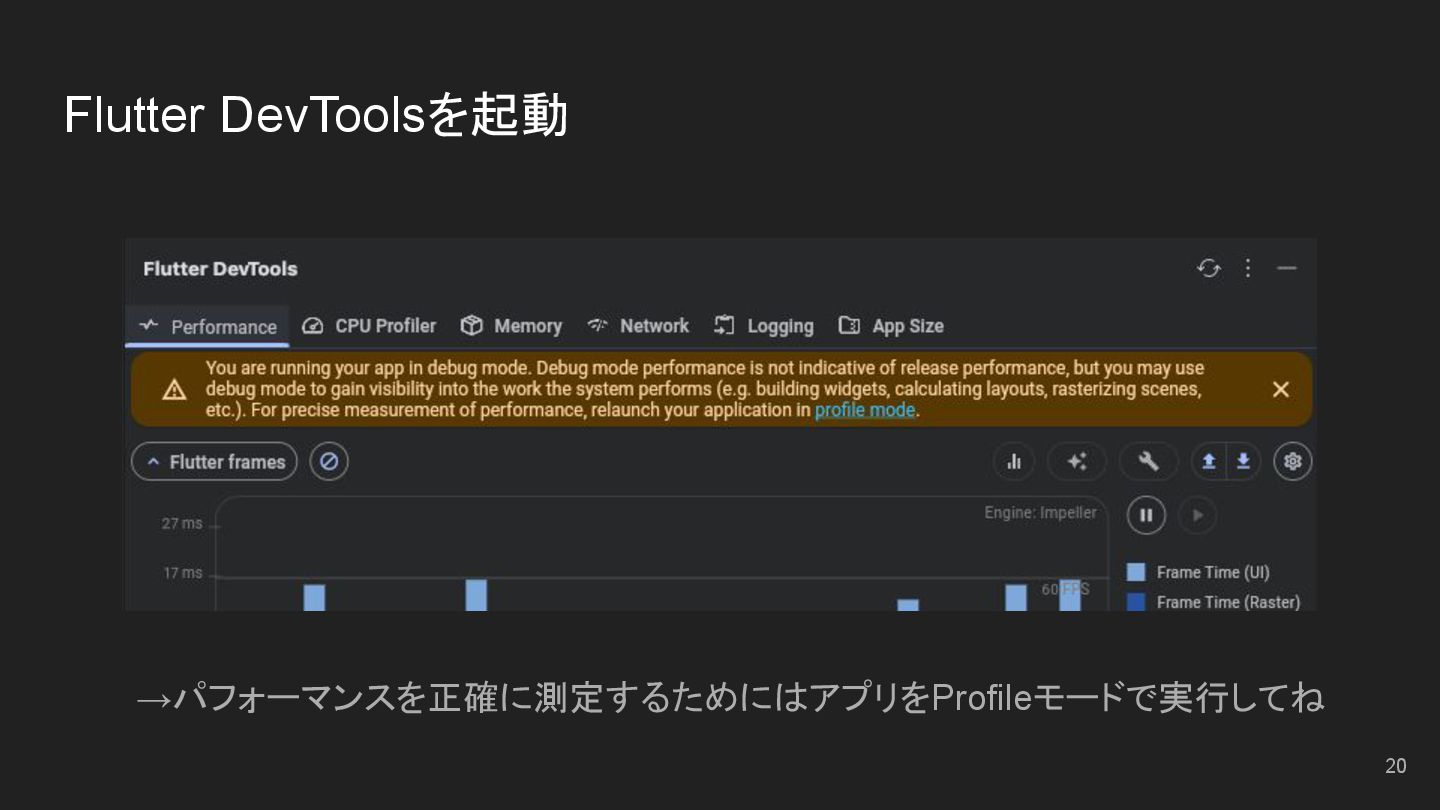Collapse the Flutter frames chart
The width and height of the screenshot is (1440, 810).
(x=215, y=462)
